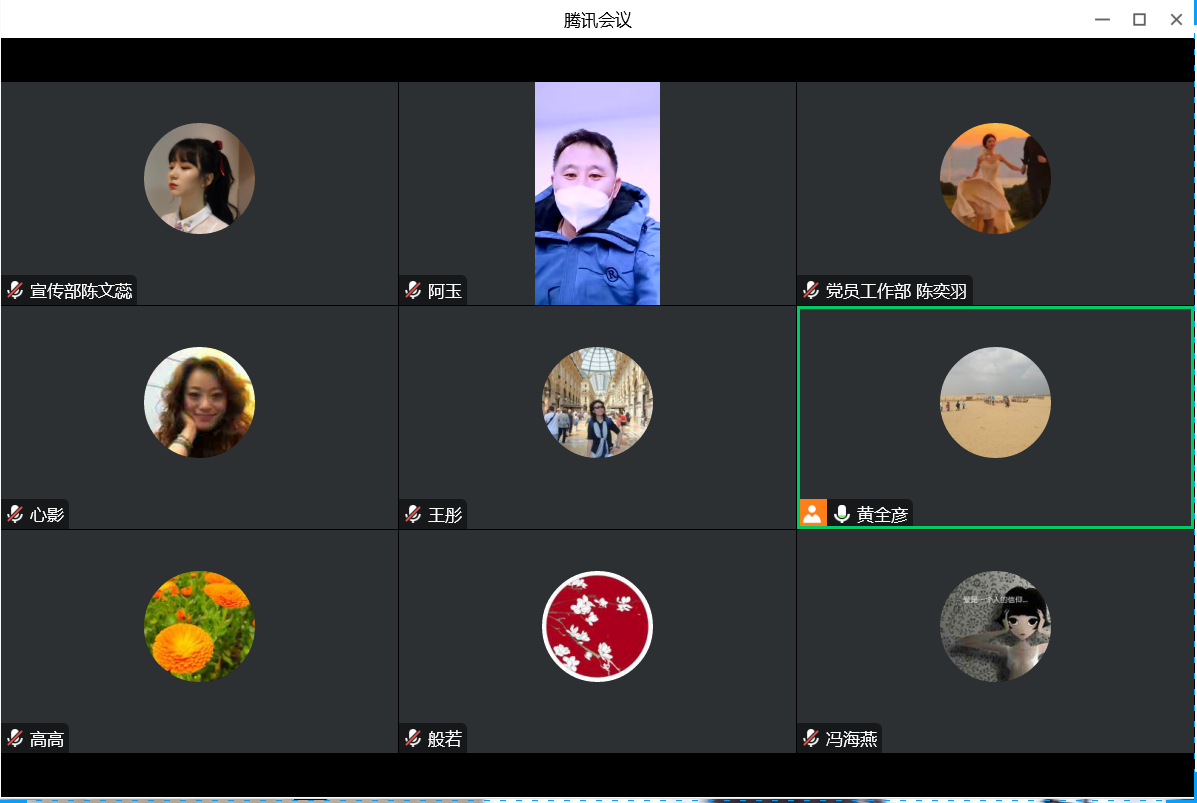This screenshot has height=803, width=1197.
Task: Click the 冯海燕 name label
Action: (851, 739)
